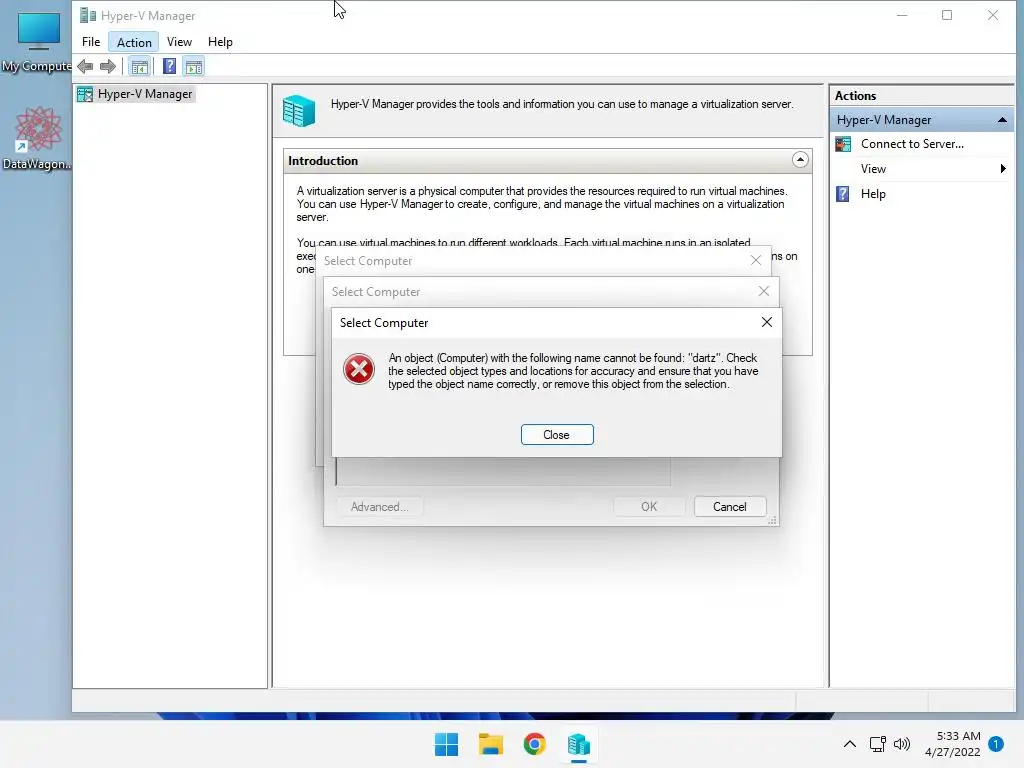Open the Windows Start menu
1024x768 pixels.
pos(447,744)
